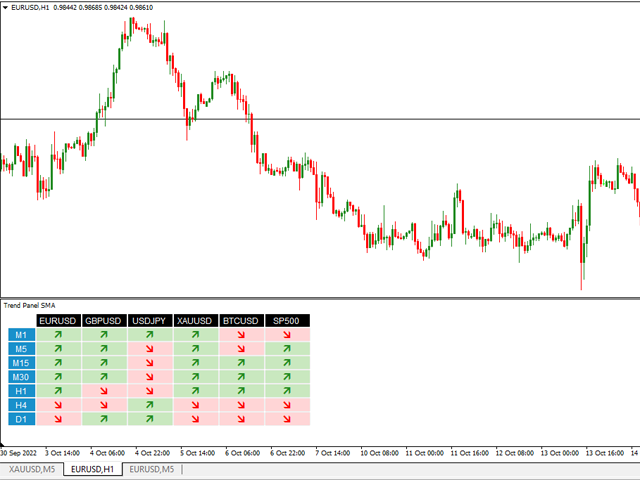Click EURUSD H4 down-trend arrow

click(x=58, y=405)
